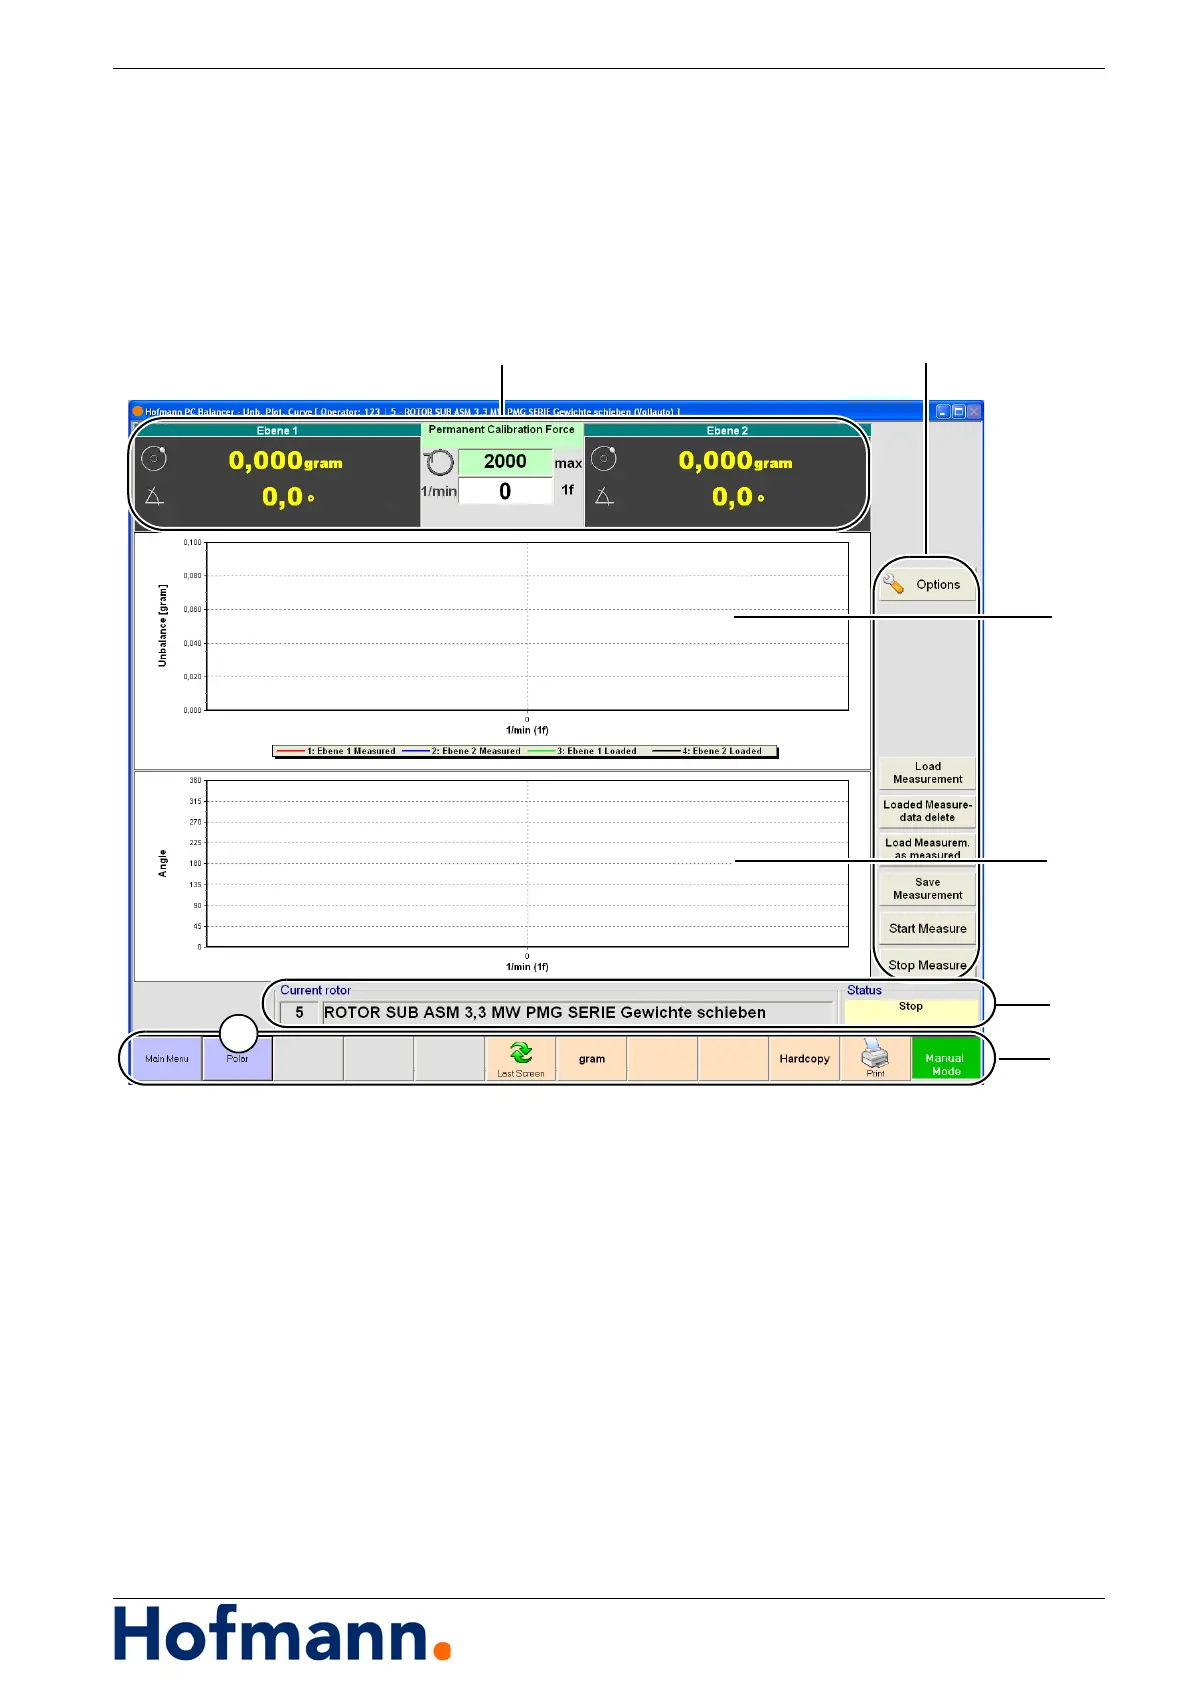Click Stop Measure
The width and height of the screenshot is (1190, 1684).
pos(927,964)
